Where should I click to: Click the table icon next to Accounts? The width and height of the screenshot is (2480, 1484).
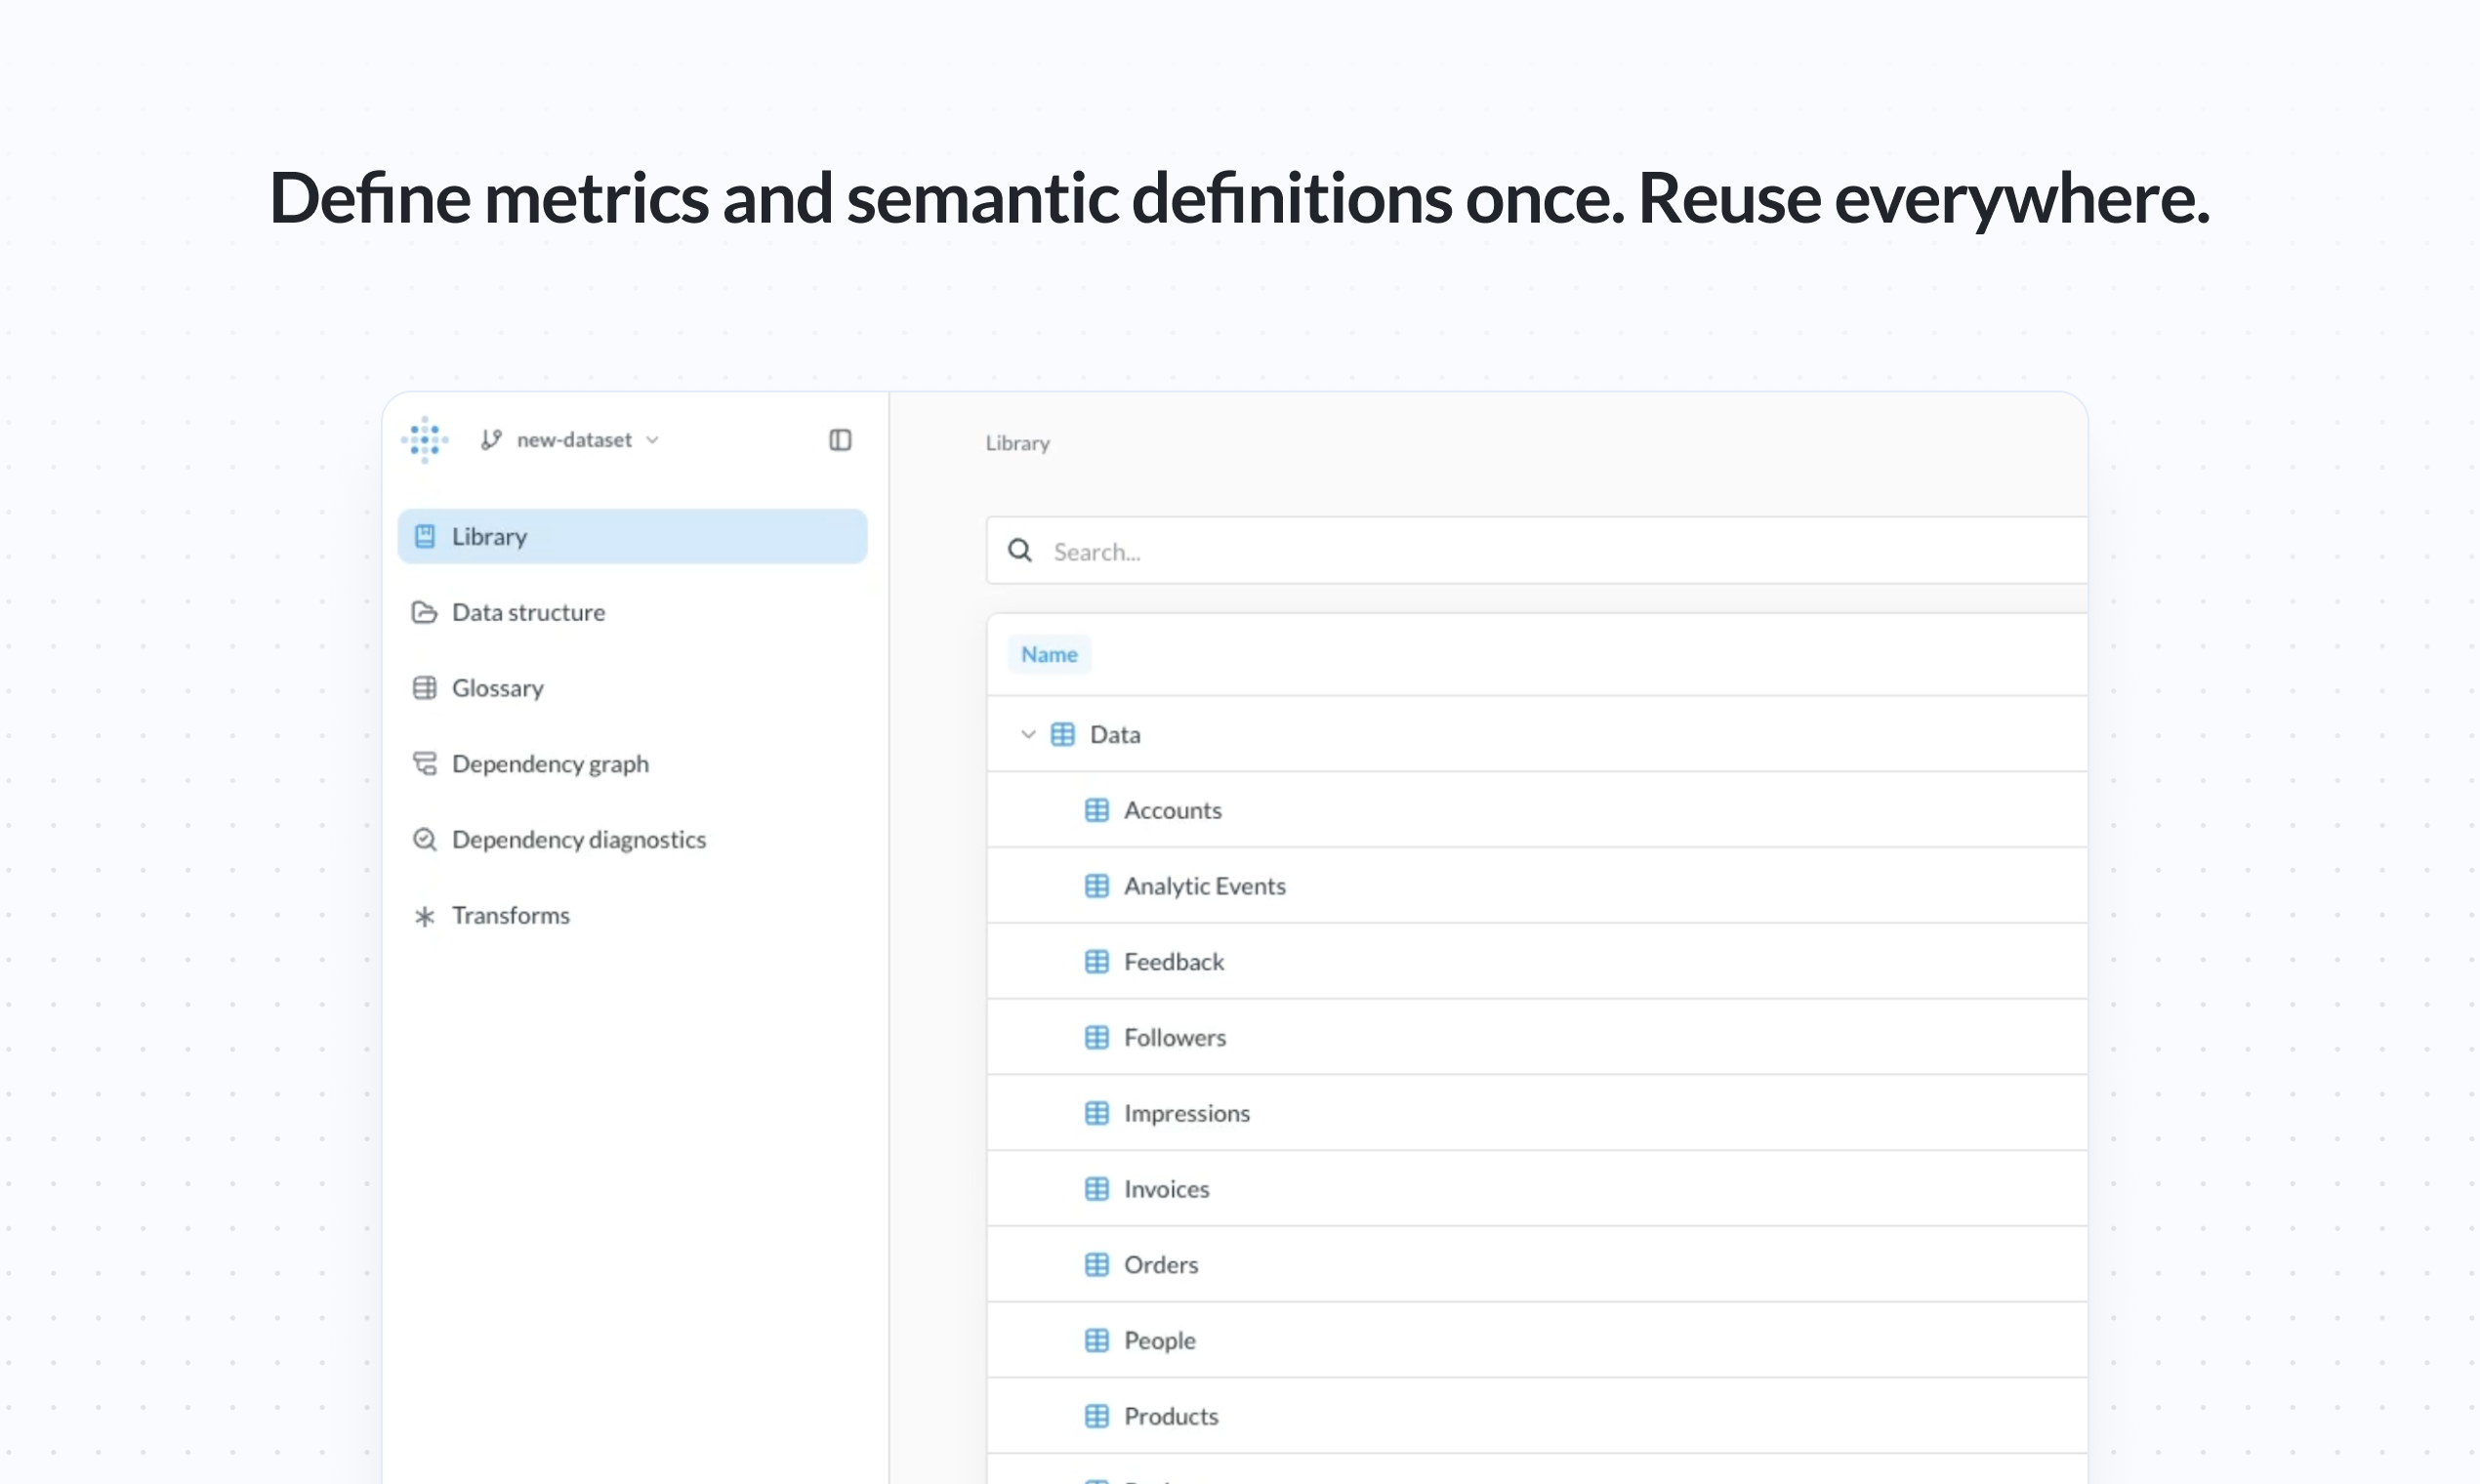click(x=1097, y=810)
